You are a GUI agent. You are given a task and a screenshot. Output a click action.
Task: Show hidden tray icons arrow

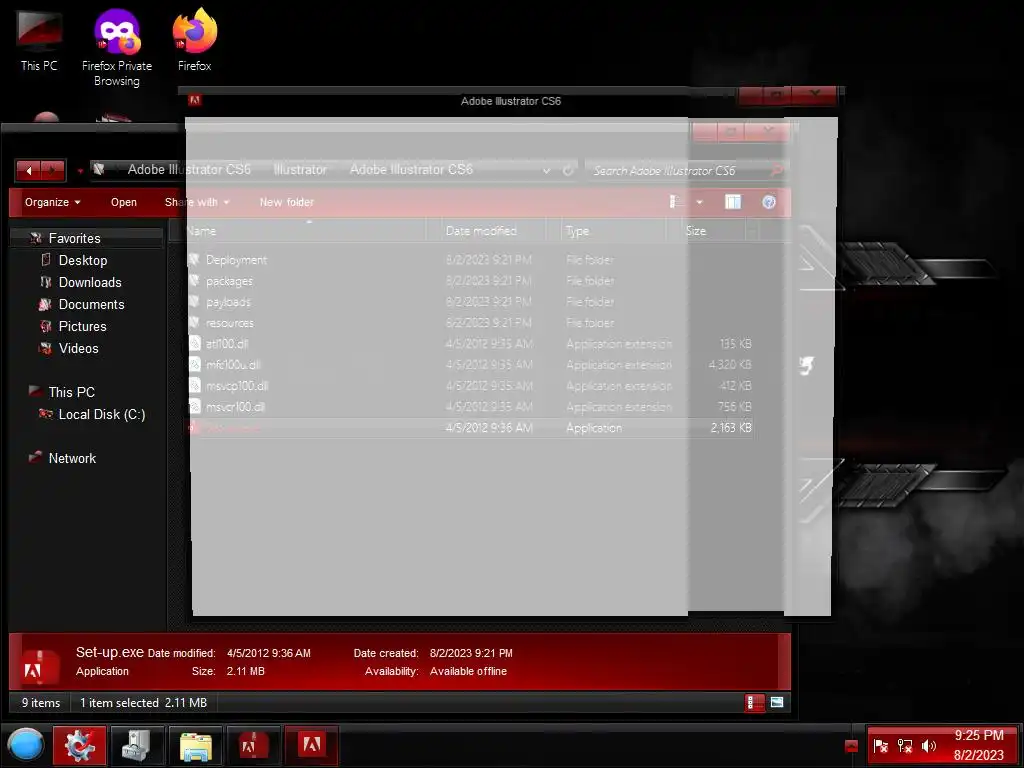pos(851,746)
